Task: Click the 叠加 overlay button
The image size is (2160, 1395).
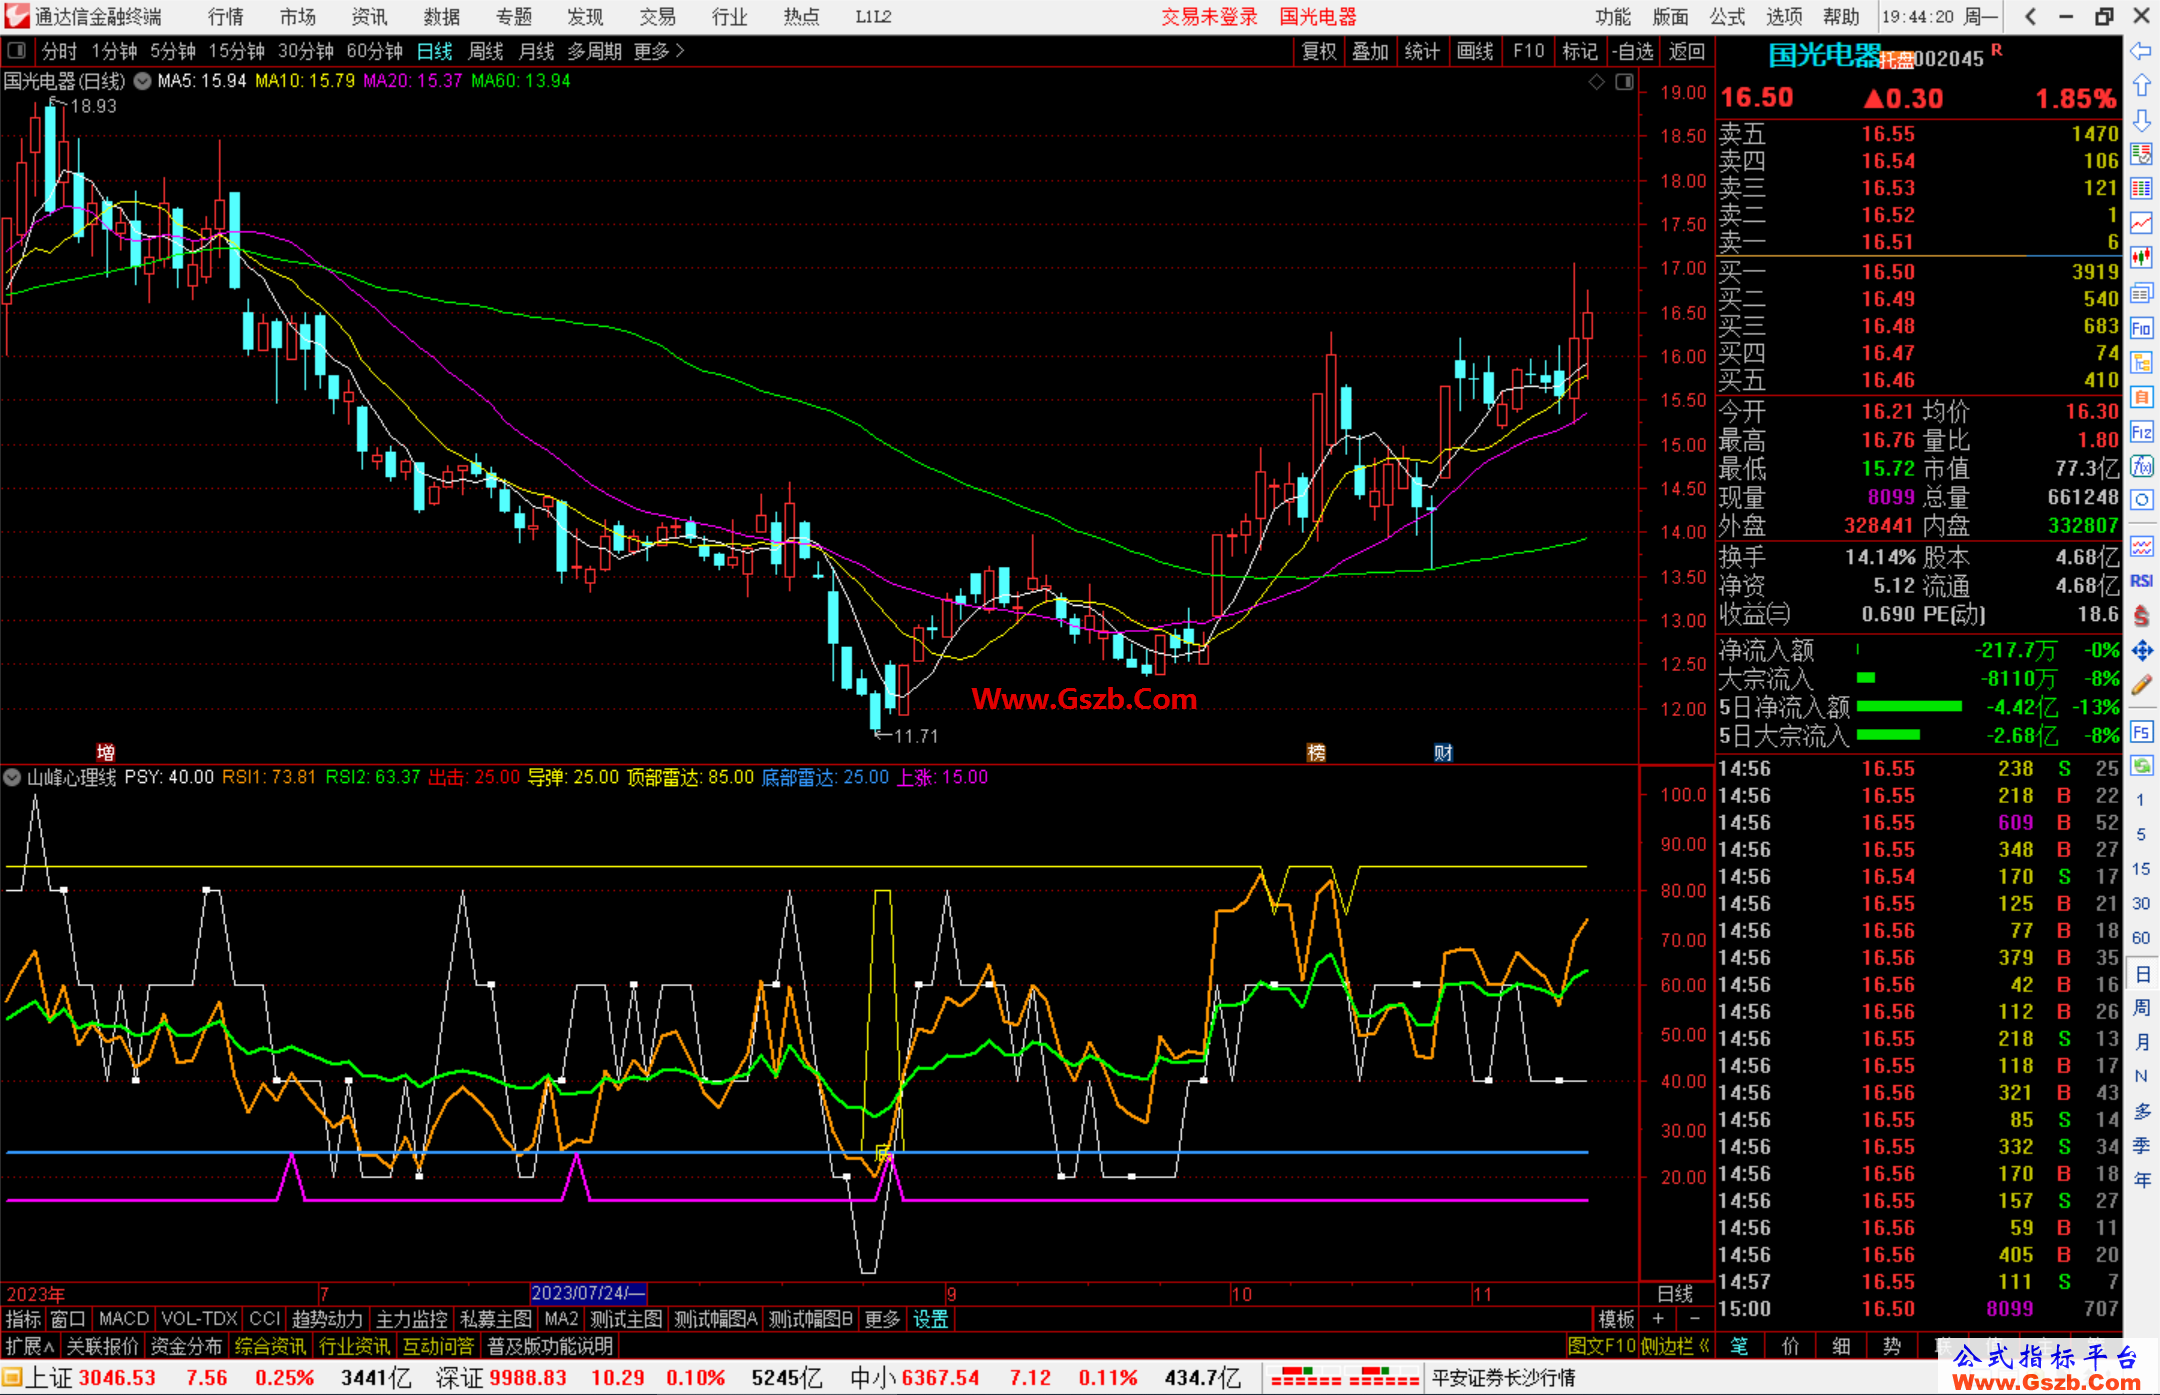Action: [1370, 51]
